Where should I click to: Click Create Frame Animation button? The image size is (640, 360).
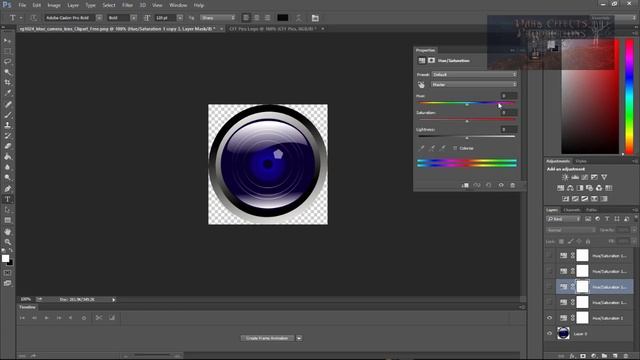click(x=267, y=338)
